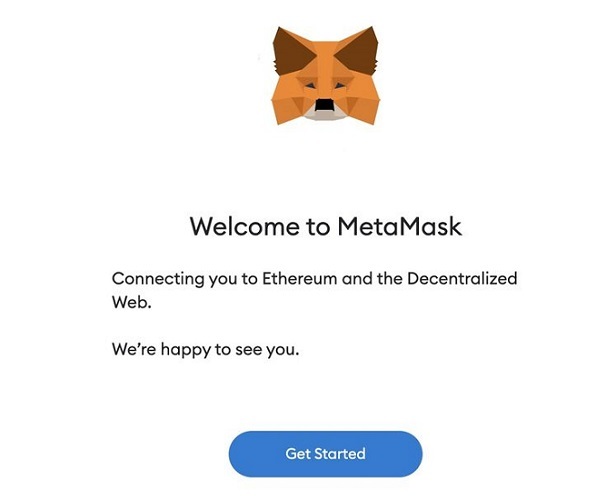Click the fox's right dark brown ear
Screen dimensions: 606x500
(x=358, y=50)
